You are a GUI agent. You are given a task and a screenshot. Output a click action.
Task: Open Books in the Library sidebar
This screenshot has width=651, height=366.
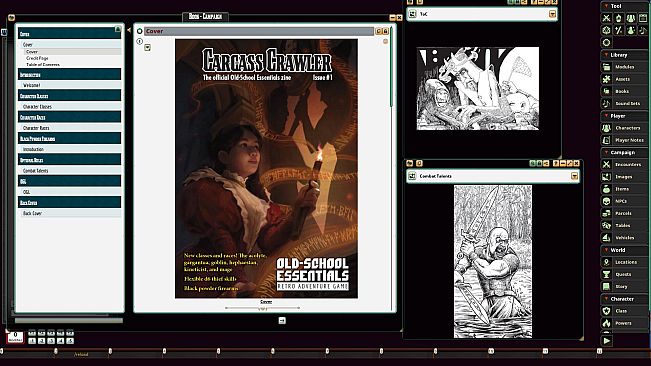[x=624, y=91]
